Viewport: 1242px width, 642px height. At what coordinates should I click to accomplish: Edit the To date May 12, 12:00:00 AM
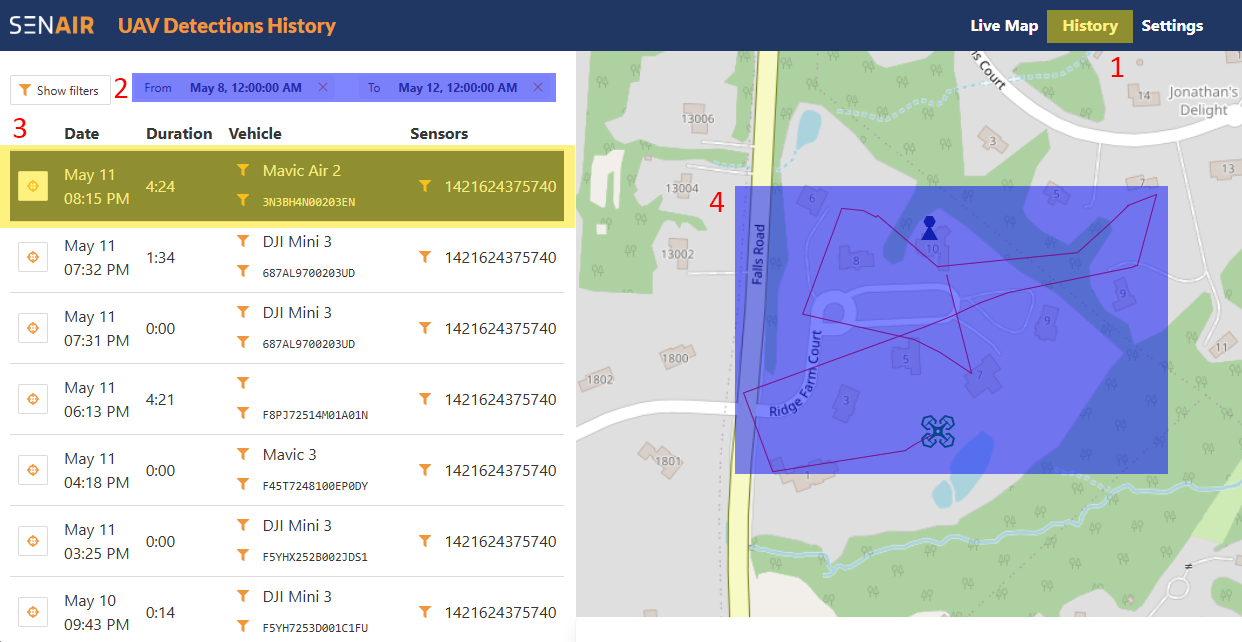458,88
